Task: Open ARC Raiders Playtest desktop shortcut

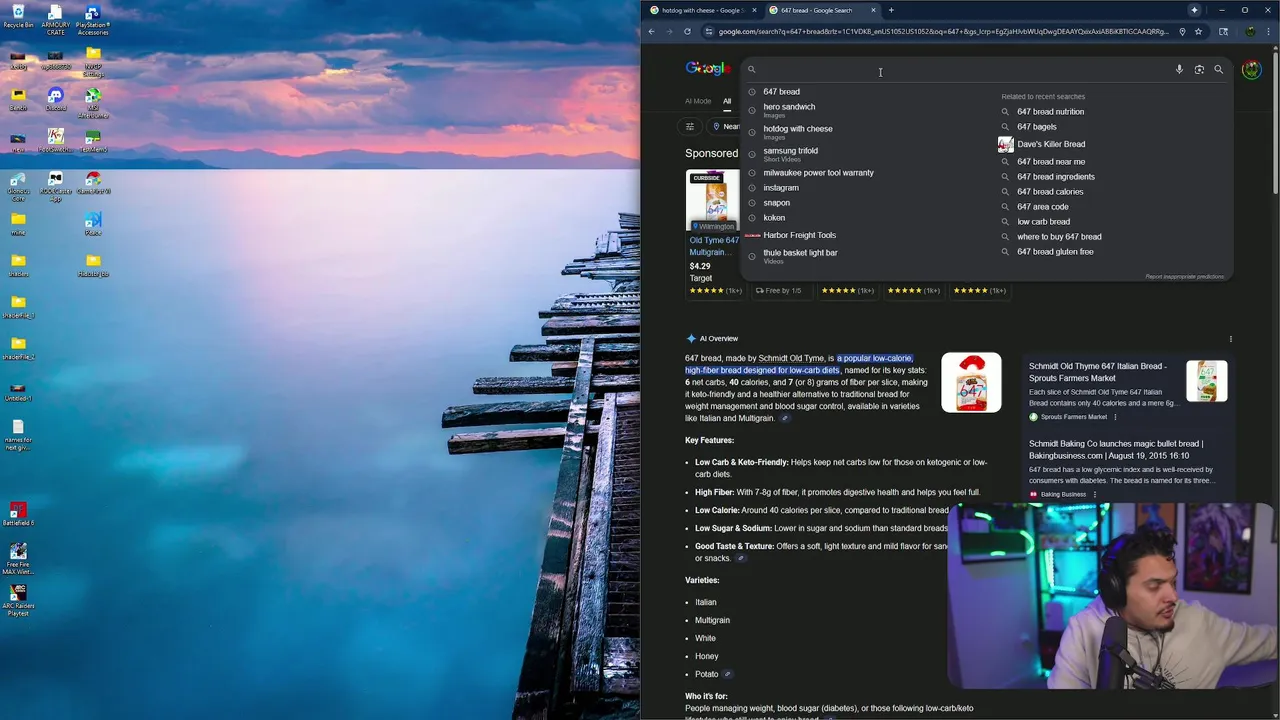Action: [18, 601]
